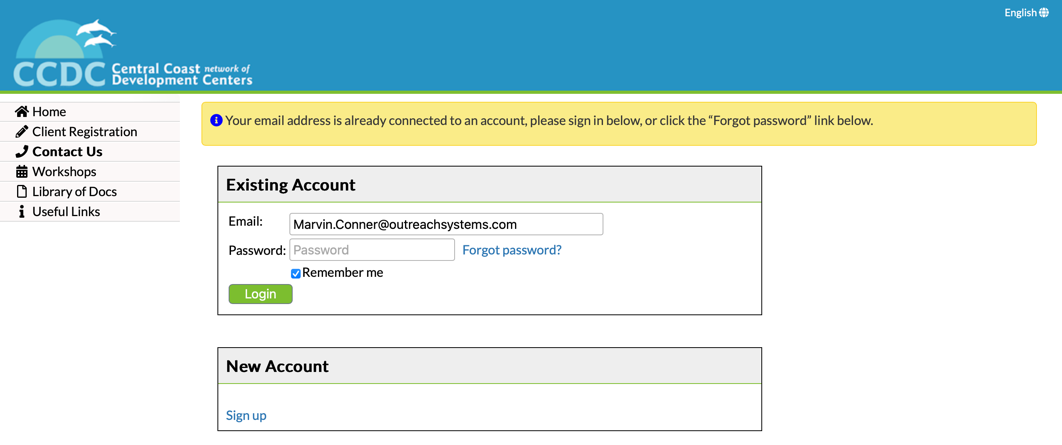Image resolution: width=1062 pixels, height=445 pixels.
Task: Go to Library of Docs page
Action: [74, 192]
